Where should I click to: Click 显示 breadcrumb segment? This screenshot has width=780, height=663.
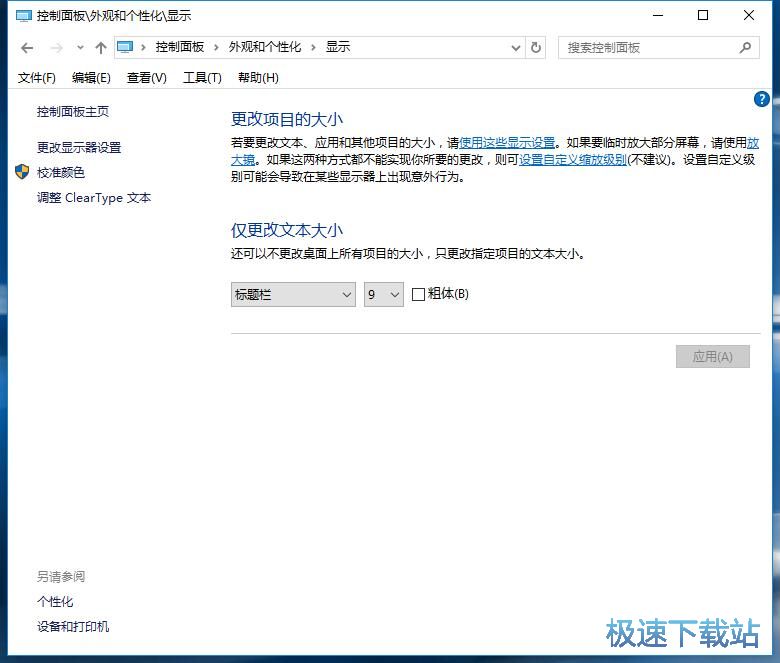click(338, 47)
